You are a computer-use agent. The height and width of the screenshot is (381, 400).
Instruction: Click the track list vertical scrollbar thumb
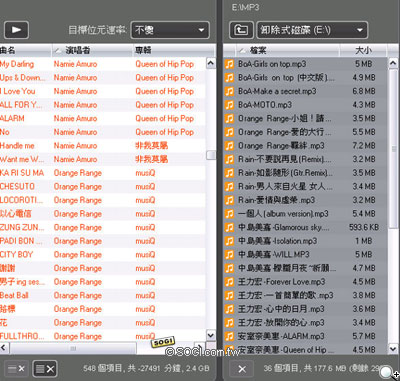pyautogui.click(x=211, y=155)
